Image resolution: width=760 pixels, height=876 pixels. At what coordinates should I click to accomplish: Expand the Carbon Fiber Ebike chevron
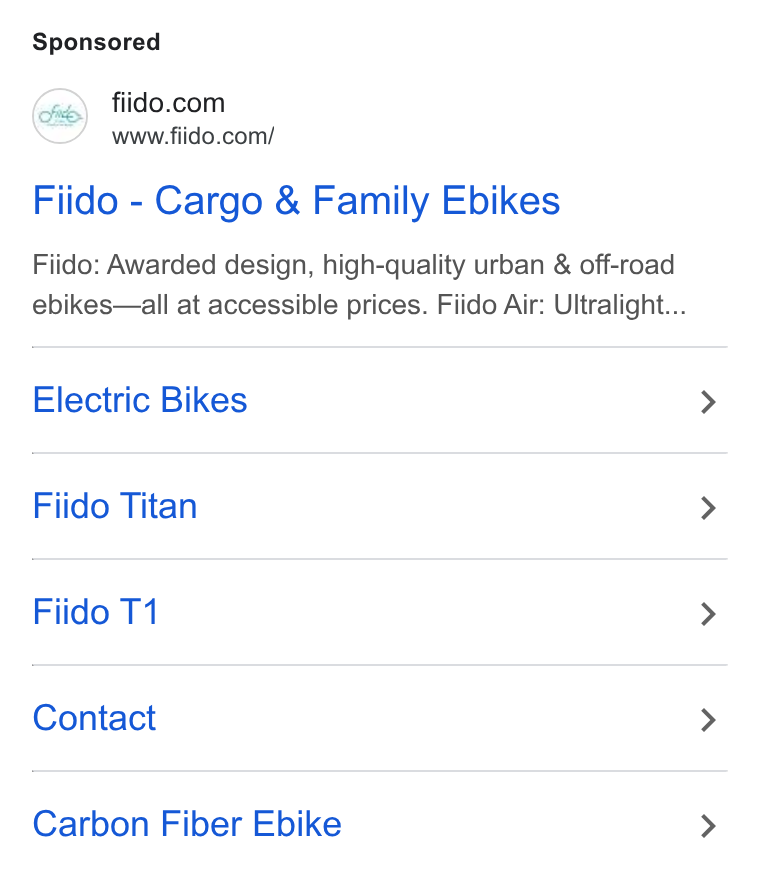(x=708, y=826)
